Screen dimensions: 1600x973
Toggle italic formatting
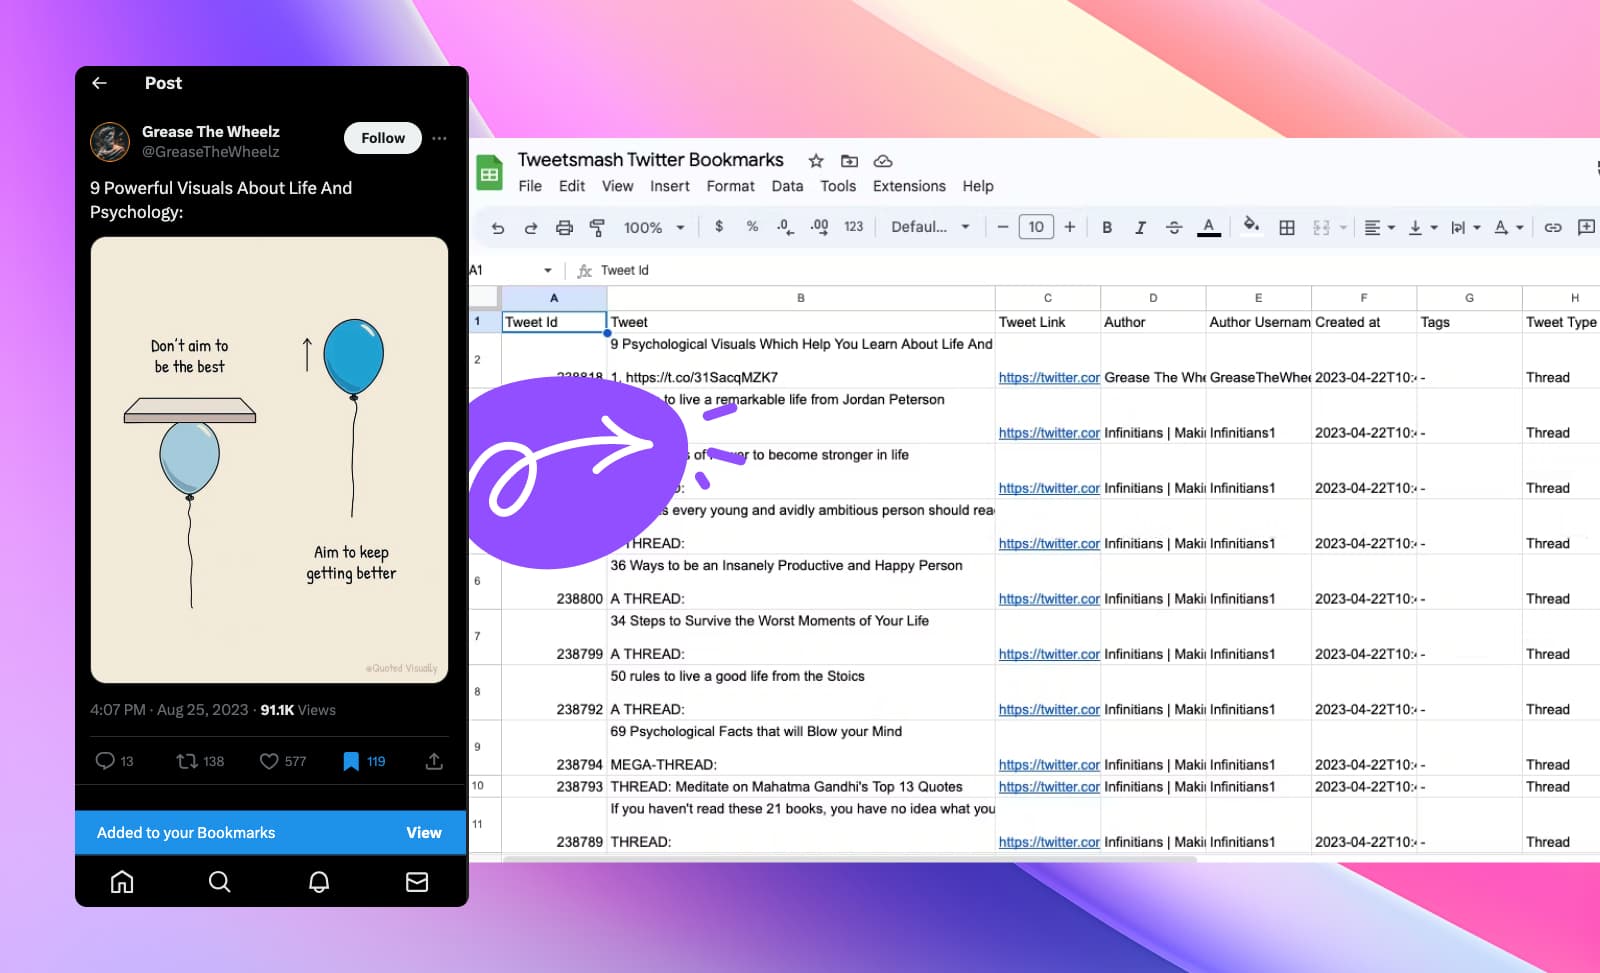pos(1140,228)
